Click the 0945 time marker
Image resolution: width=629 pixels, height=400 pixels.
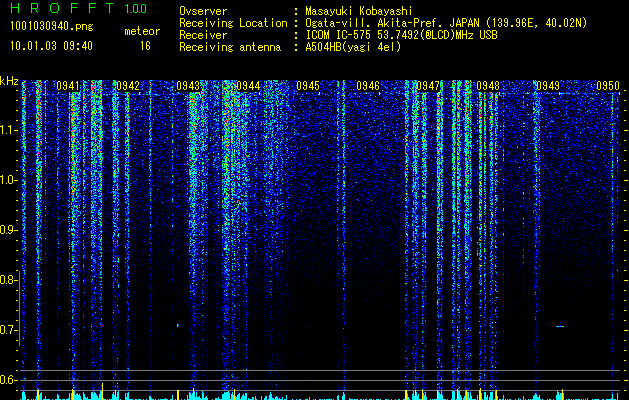click(x=308, y=86)
